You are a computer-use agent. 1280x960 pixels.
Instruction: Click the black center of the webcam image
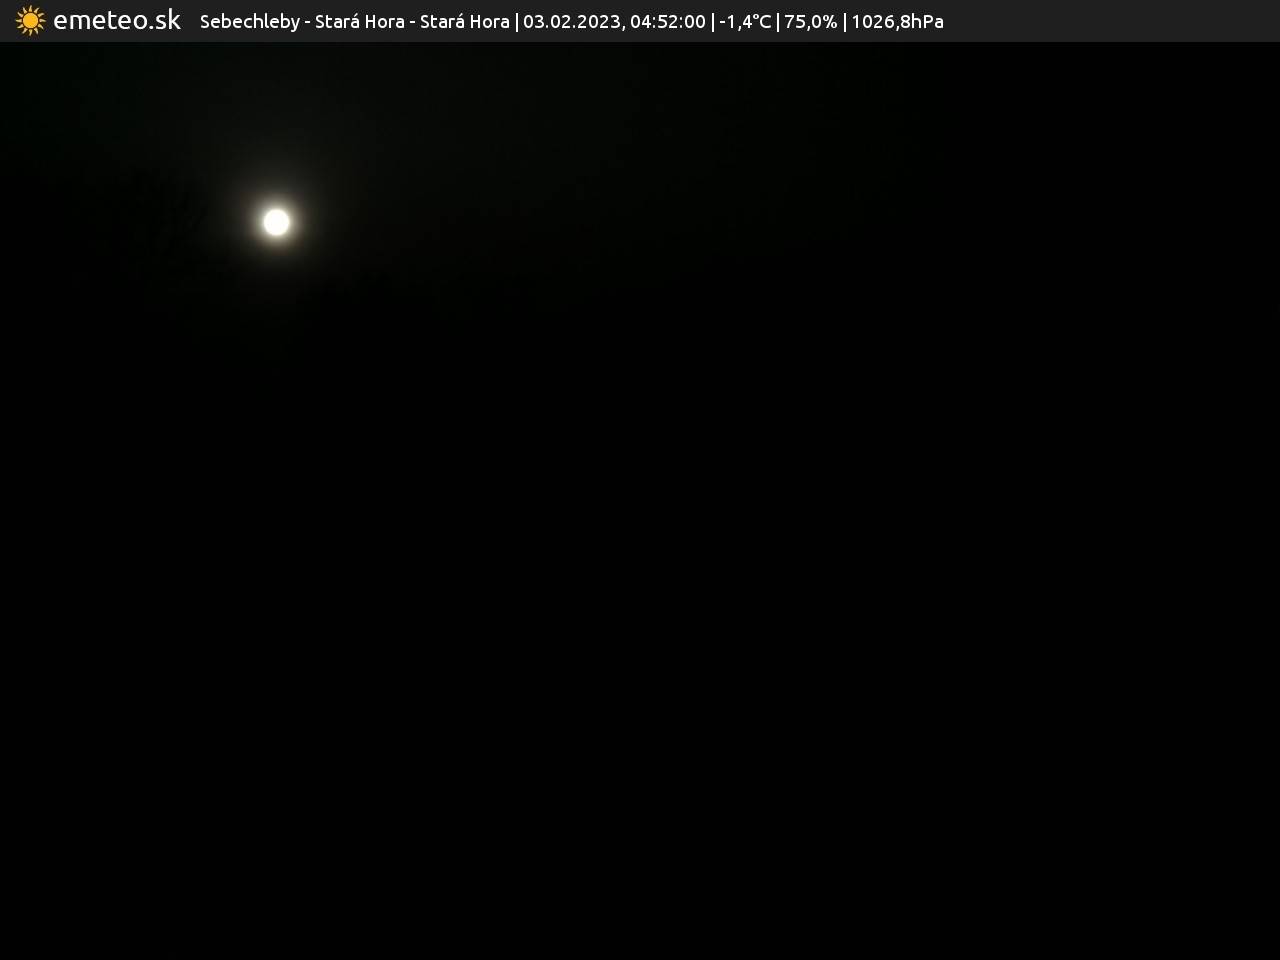tap(640, 500)
